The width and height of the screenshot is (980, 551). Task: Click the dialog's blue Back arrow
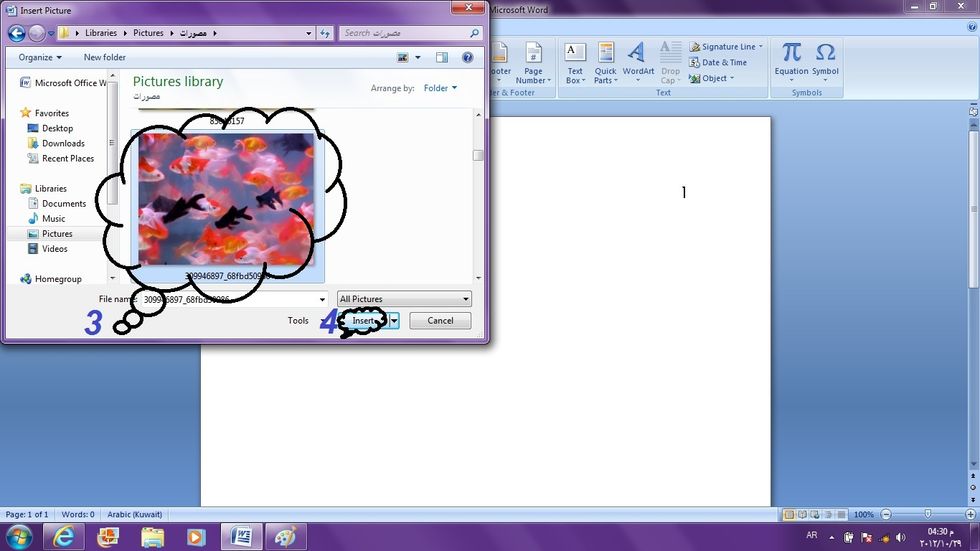tap(17, 33)
